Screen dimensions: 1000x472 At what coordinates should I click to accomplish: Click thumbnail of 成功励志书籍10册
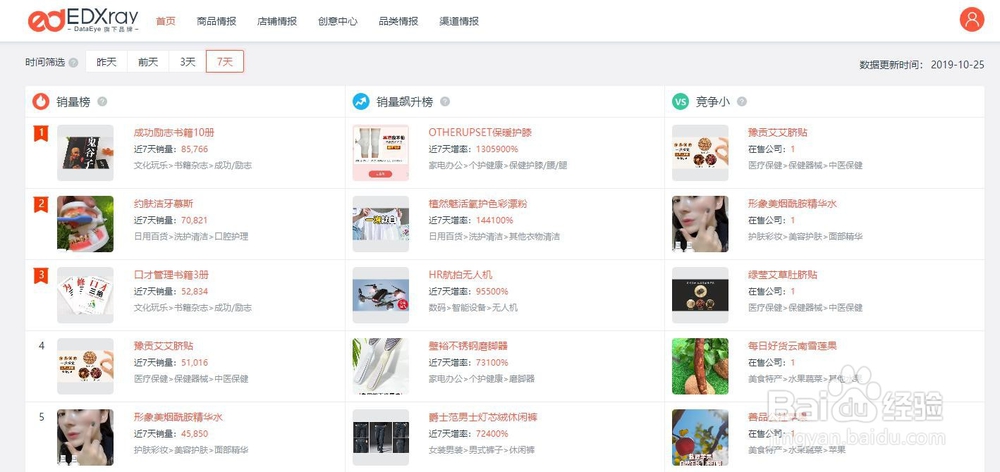(x=85, y=153)
